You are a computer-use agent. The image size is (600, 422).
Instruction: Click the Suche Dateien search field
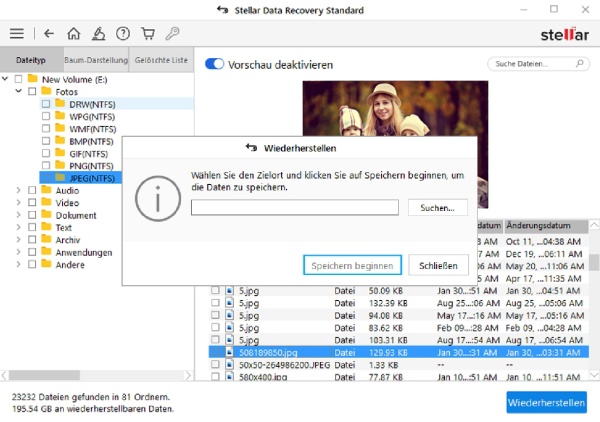pos(538,64)
